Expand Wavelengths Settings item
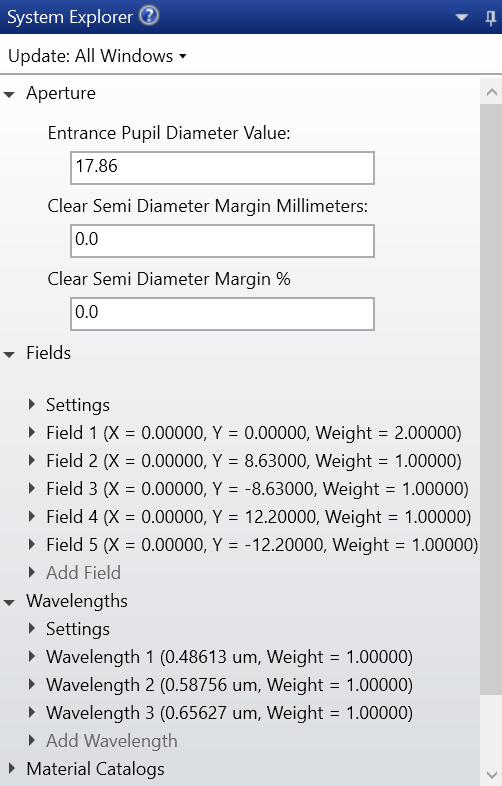This screenshot has width=502, height=786. pos(32,628)
